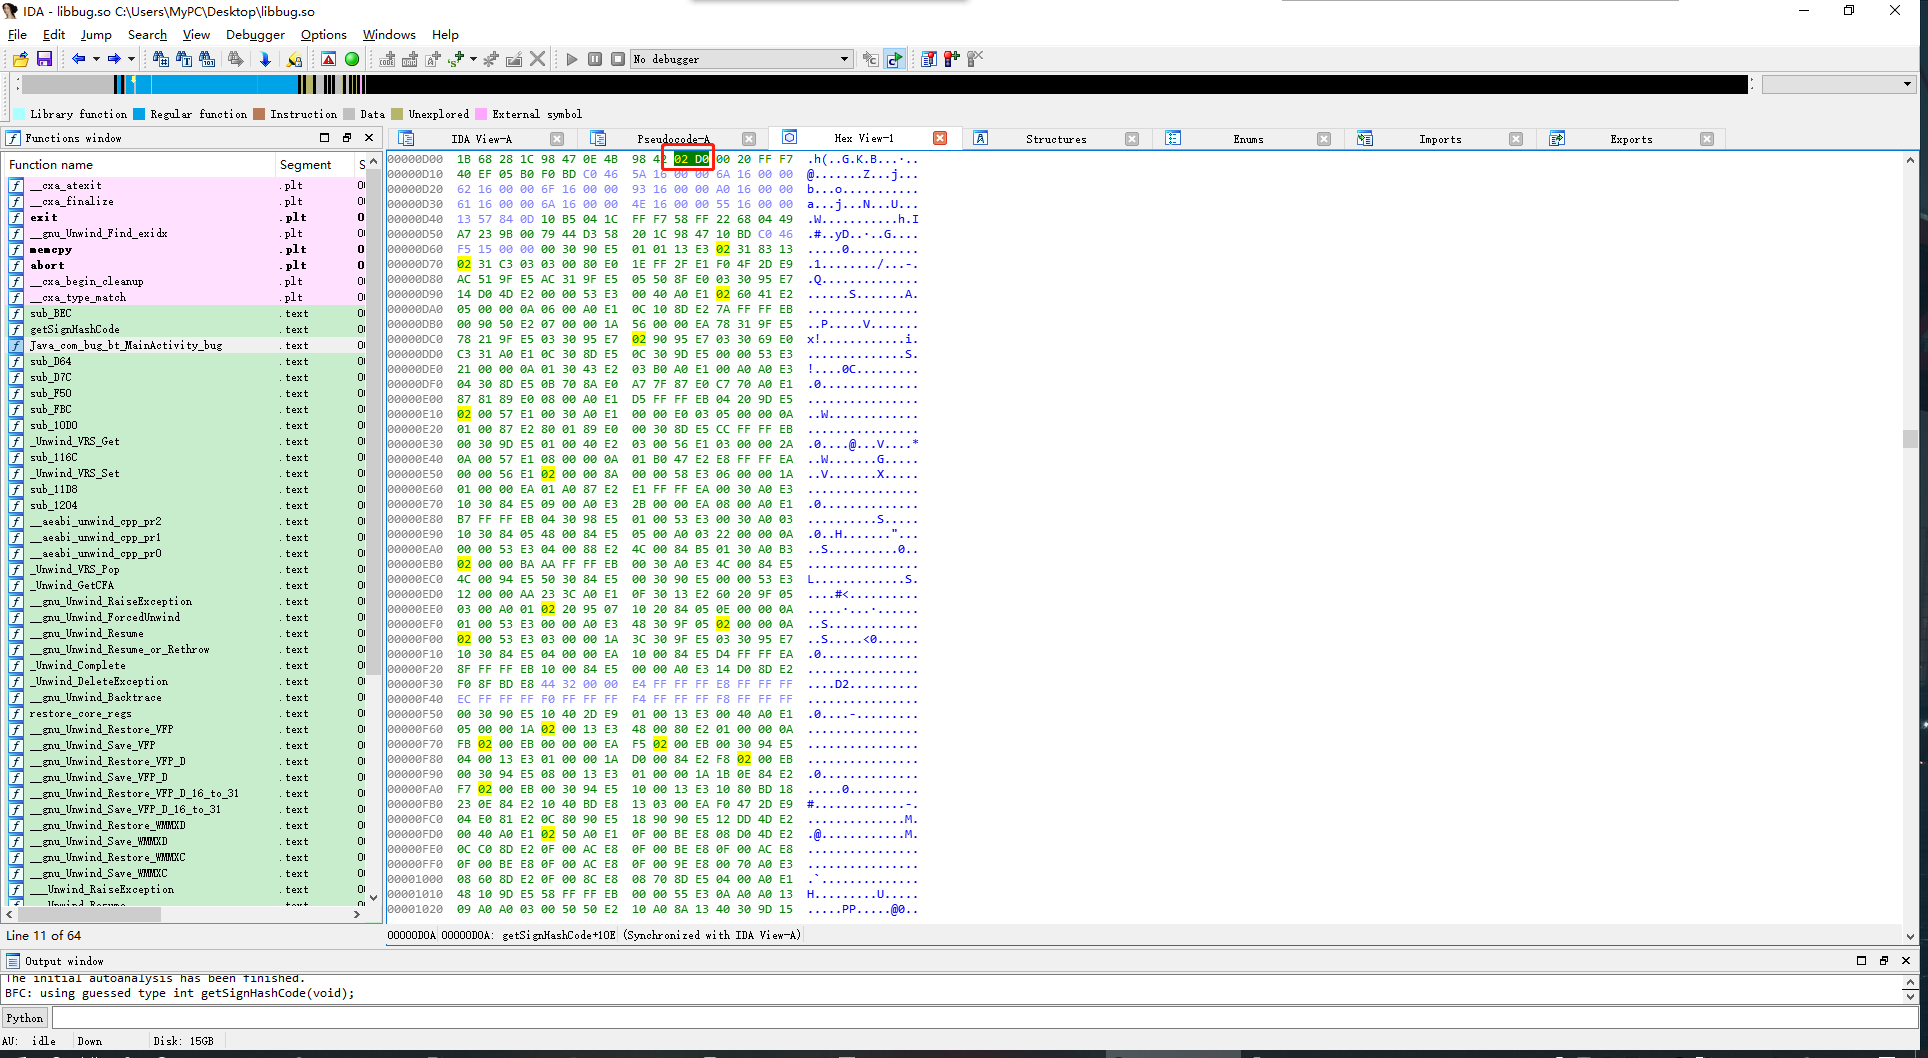Click the highlighted 02 D0 bytes at 00000D00
The height and width of the screenshot is (1058, 1928).
(690, 159)
